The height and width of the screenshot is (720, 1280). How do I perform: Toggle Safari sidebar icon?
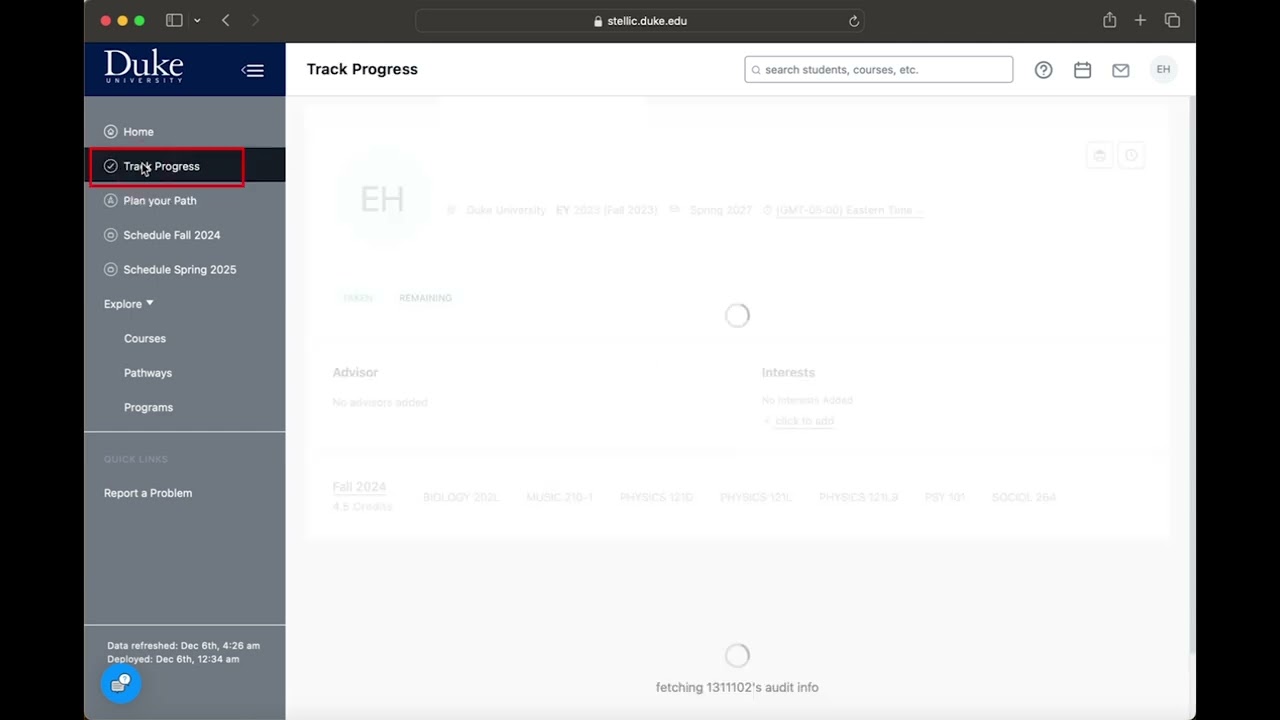174,20
